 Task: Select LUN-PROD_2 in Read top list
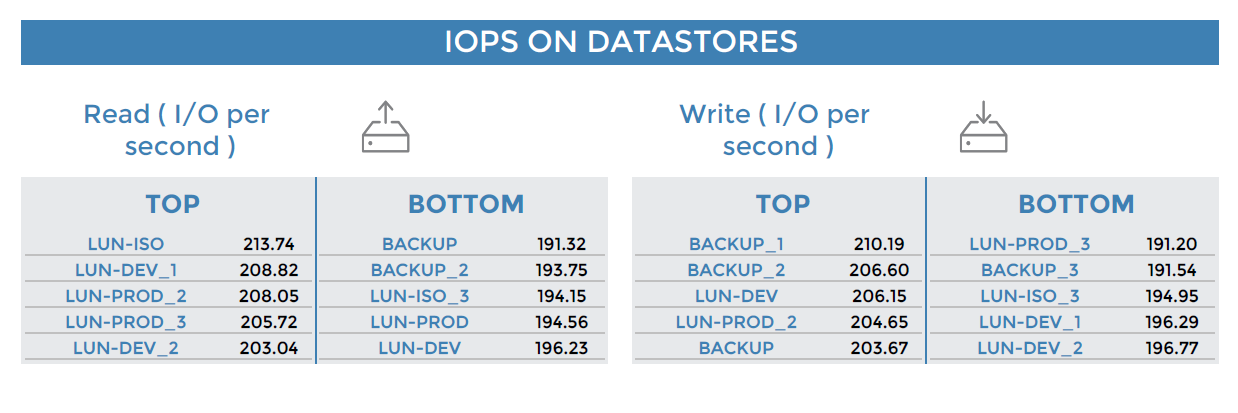[x=126, y=296]
